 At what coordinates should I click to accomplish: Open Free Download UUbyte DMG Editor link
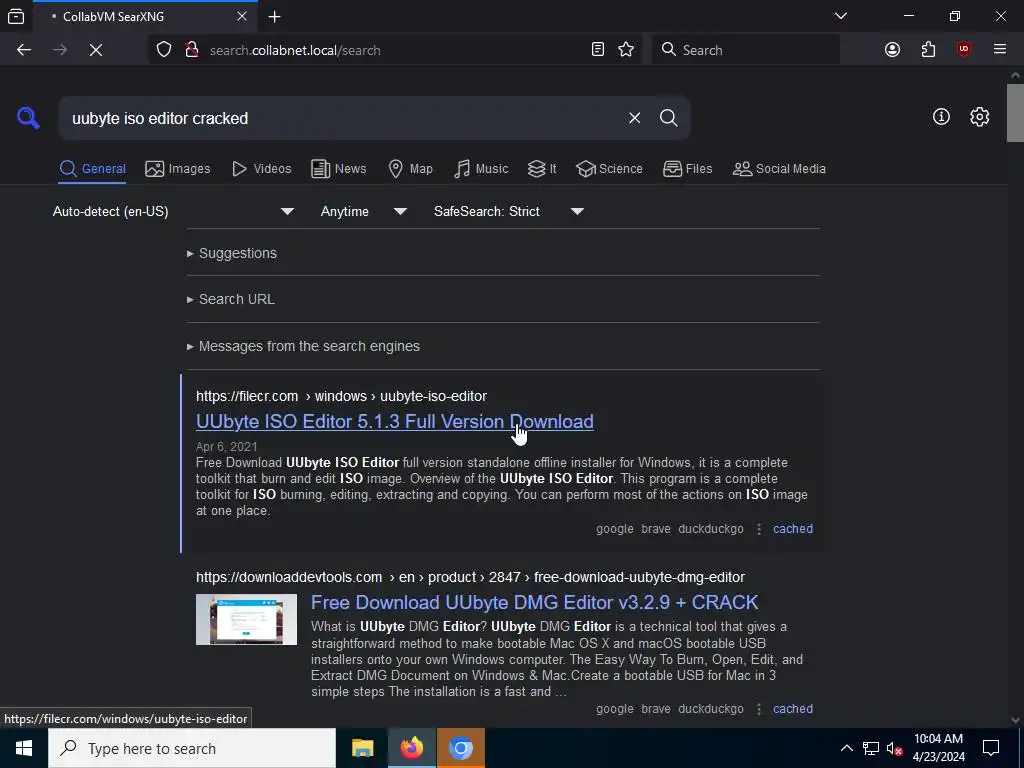534,602
